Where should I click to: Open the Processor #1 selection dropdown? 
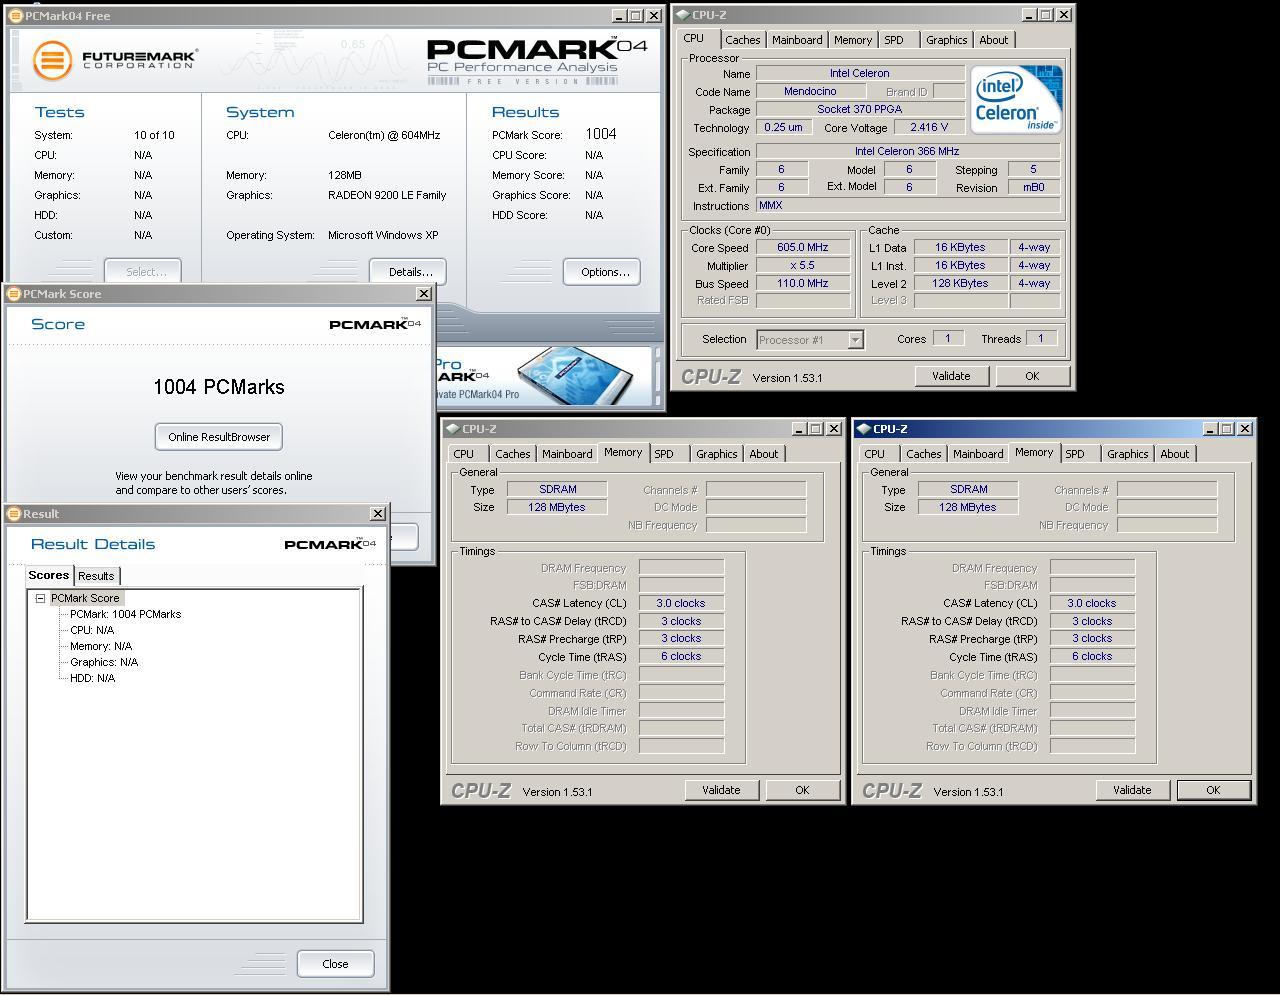tap(855, 339)
